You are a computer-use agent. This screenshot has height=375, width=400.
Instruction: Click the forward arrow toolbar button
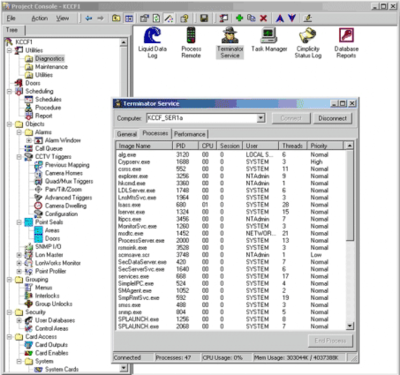tap(100, 18)
